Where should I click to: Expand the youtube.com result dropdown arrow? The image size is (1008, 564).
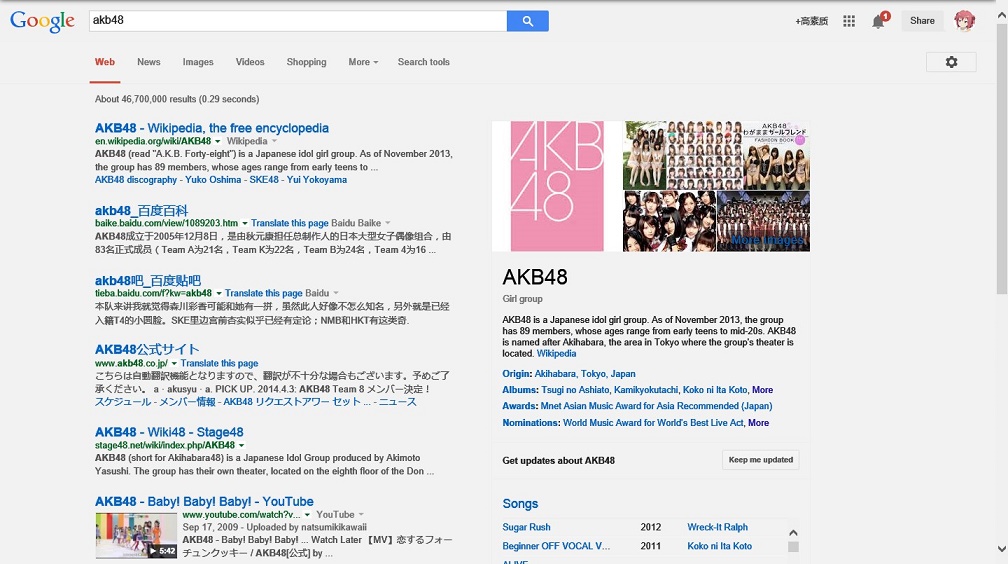[x=307, y=515]
